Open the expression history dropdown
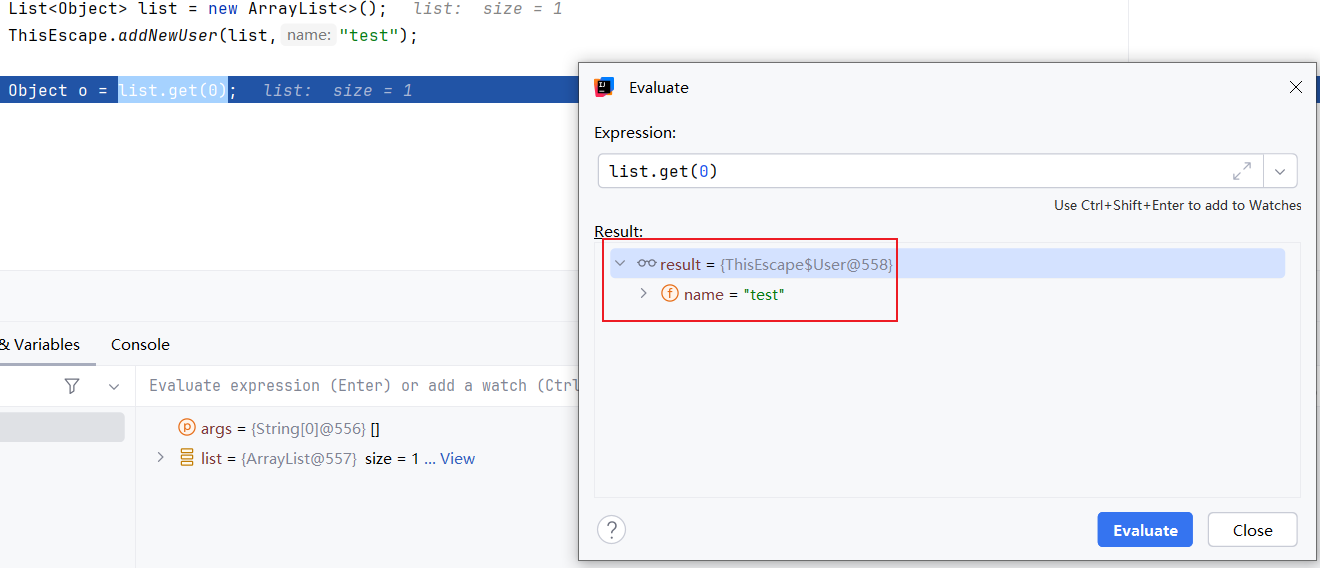 tap(1280, 171)
